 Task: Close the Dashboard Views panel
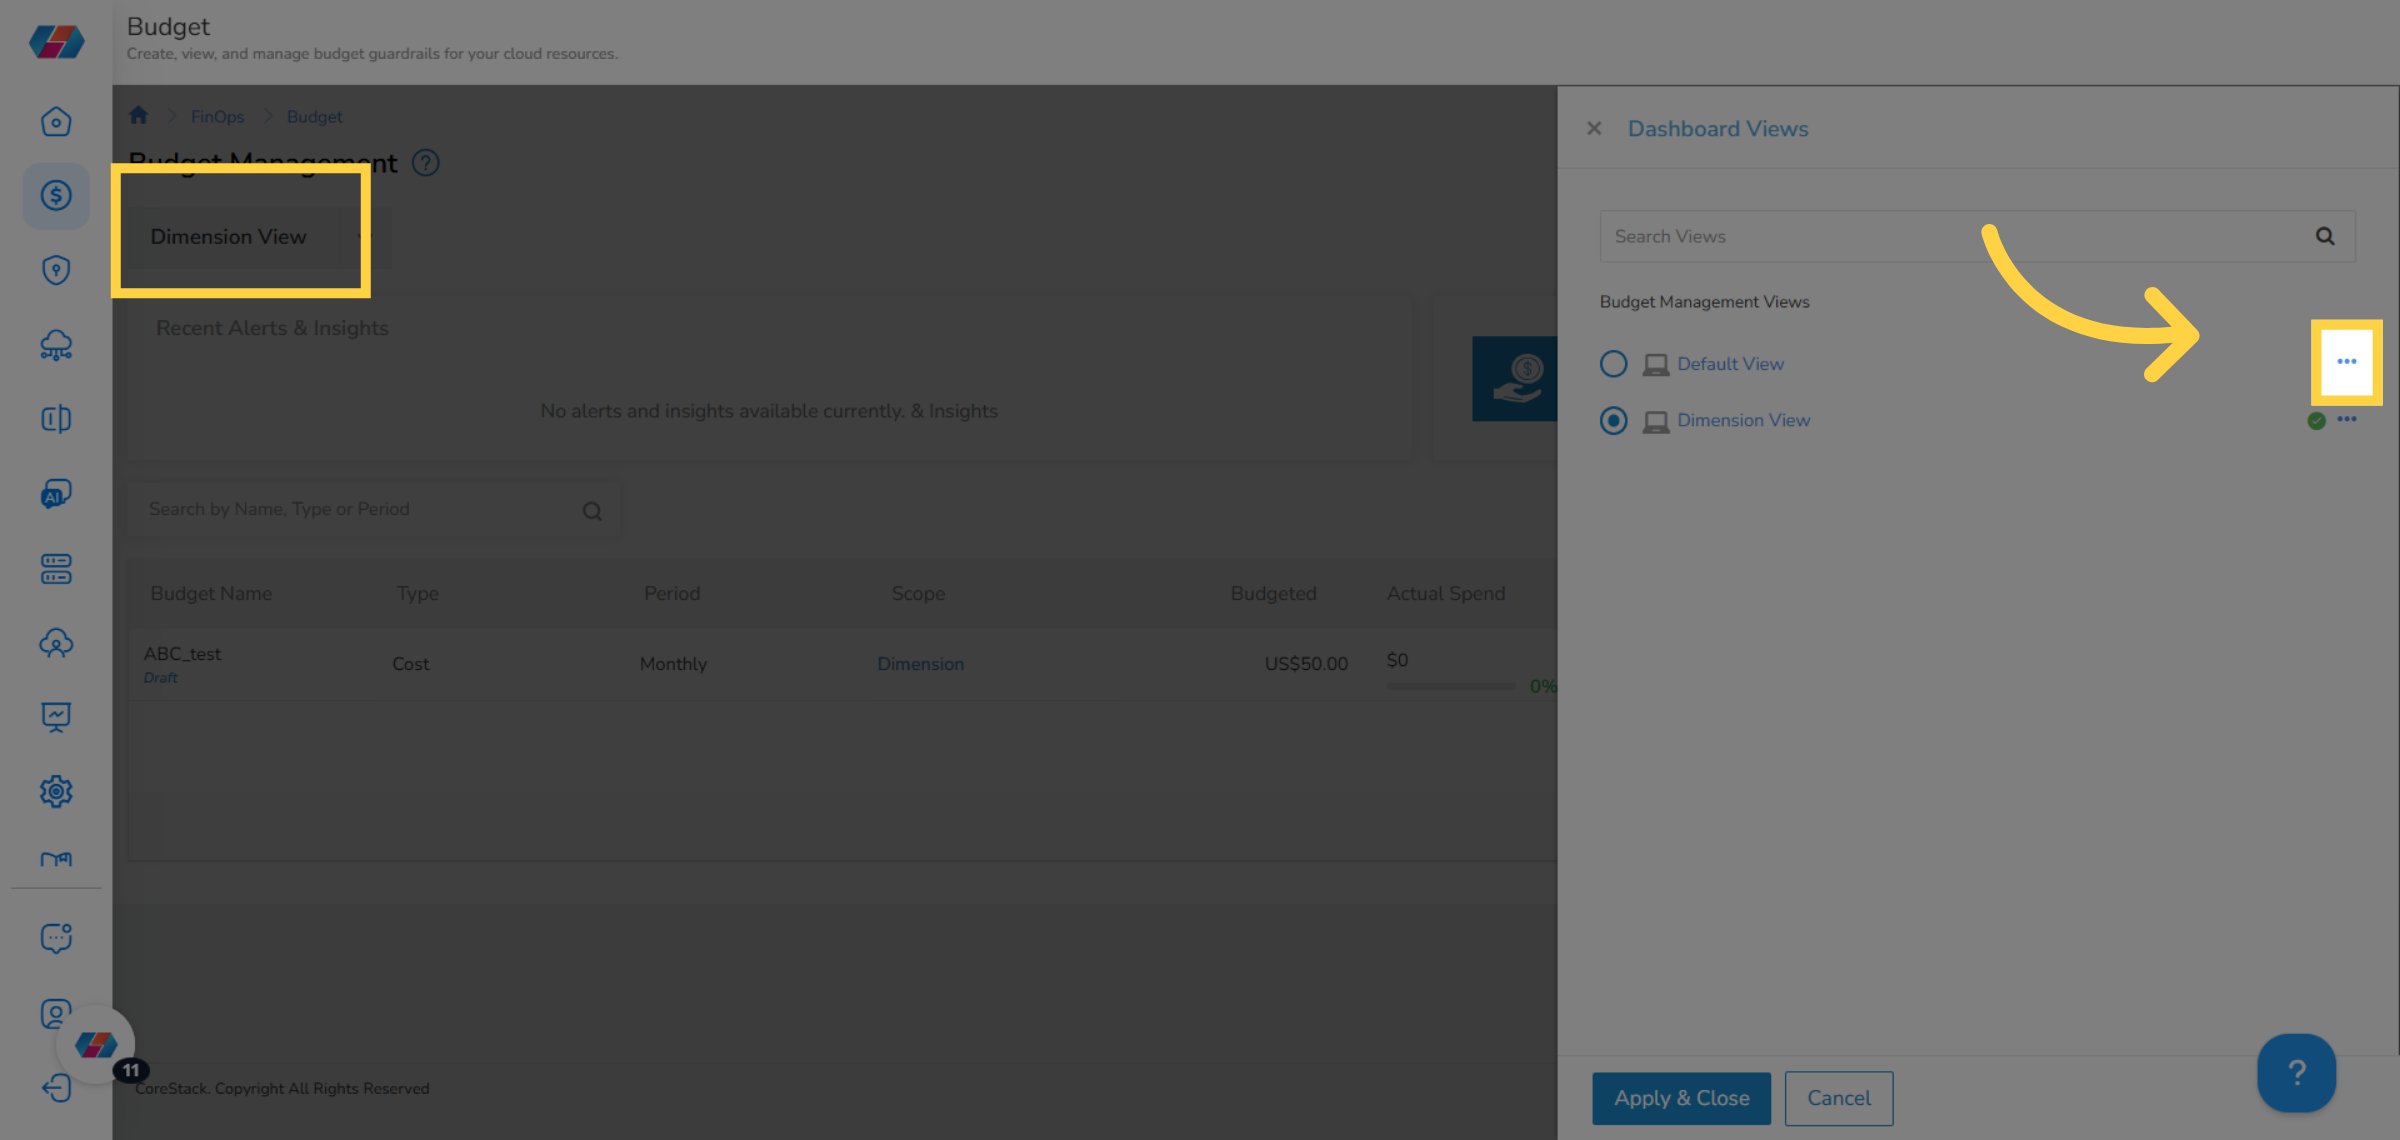(x=1594, y=129)
